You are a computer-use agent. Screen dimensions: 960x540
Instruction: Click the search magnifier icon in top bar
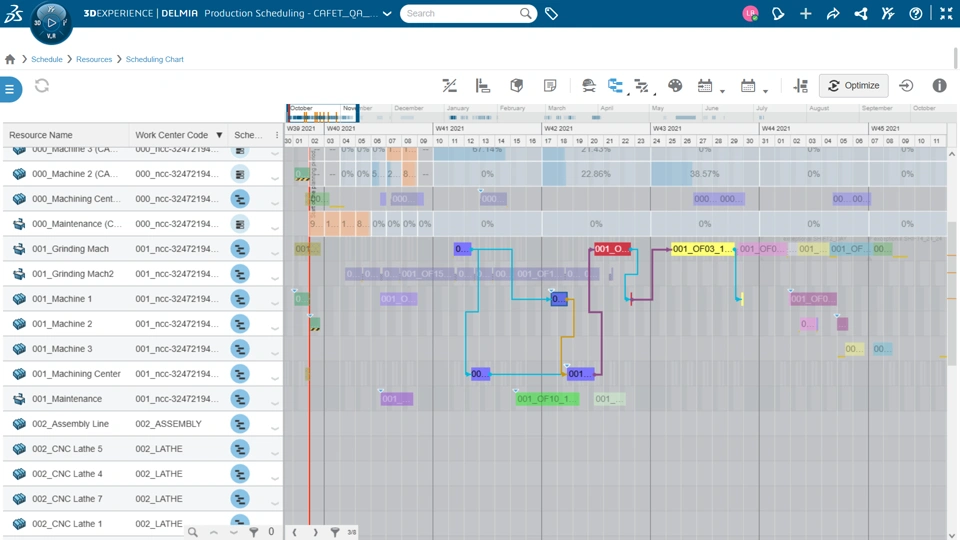coord(525,13)
